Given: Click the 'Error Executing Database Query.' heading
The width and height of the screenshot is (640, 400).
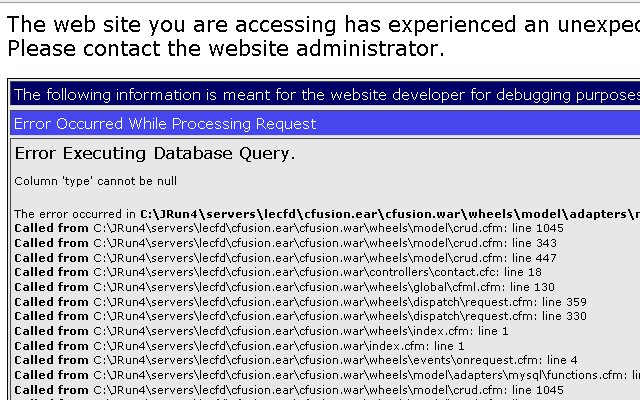Looking at the screenshot, I should (x=155, y=154).
